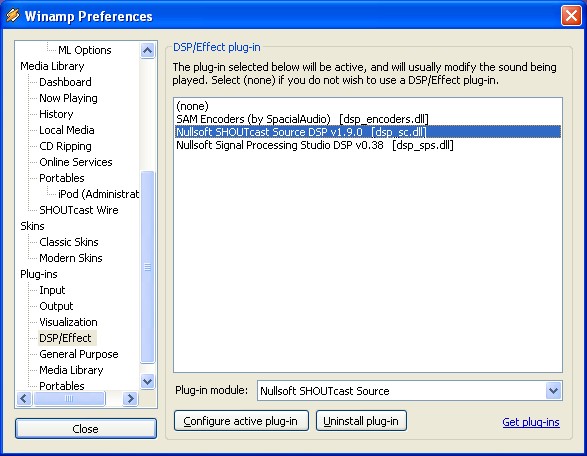Click Configure active plug-in button
587x456 pixels.
pyautogui.click(x=241, y=421)
